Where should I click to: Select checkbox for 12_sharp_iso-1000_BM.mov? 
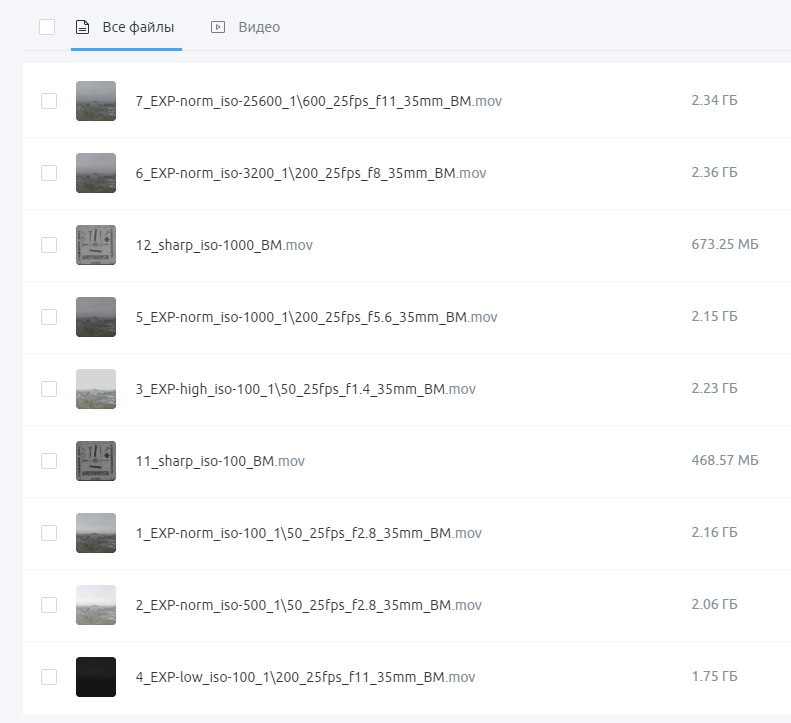click(49, 245)
